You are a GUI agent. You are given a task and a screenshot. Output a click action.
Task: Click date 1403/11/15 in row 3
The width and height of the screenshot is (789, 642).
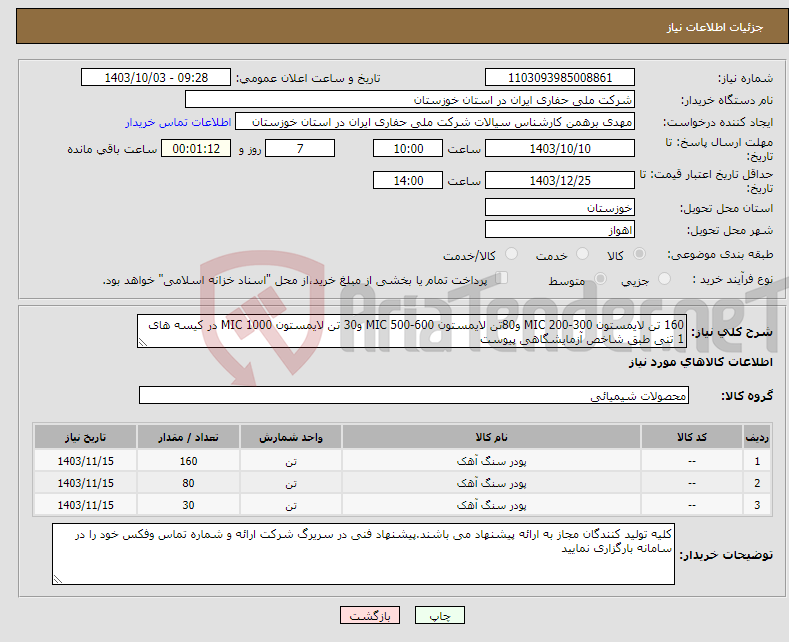86,505
